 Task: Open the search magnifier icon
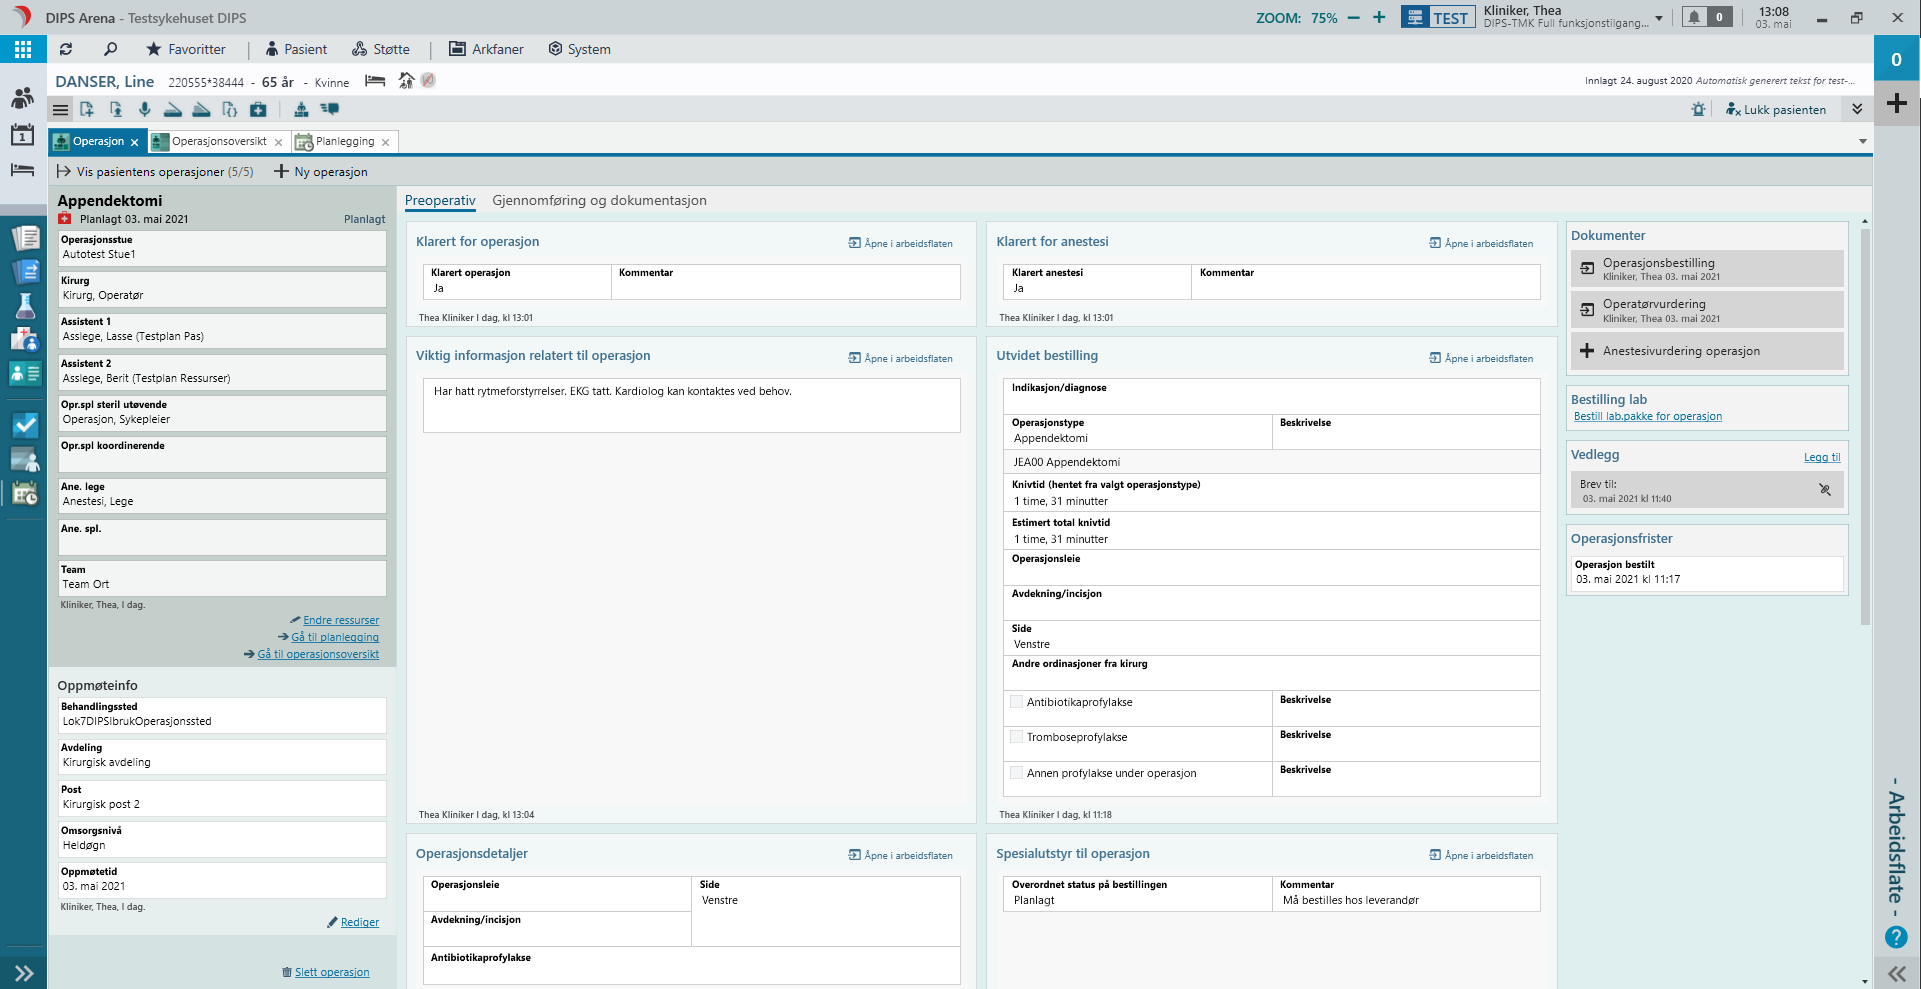pyautogui.click(x=110, y=49)
